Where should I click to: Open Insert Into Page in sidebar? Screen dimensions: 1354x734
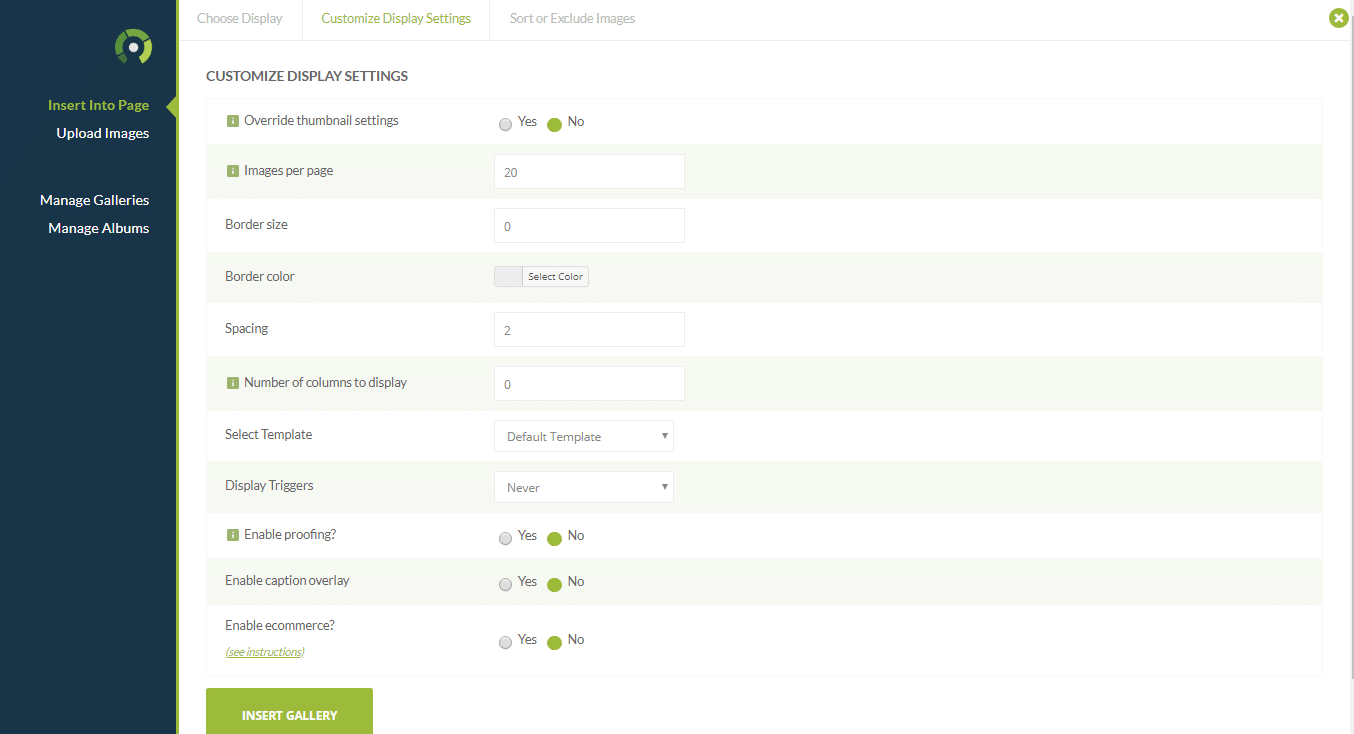point(98,105)
